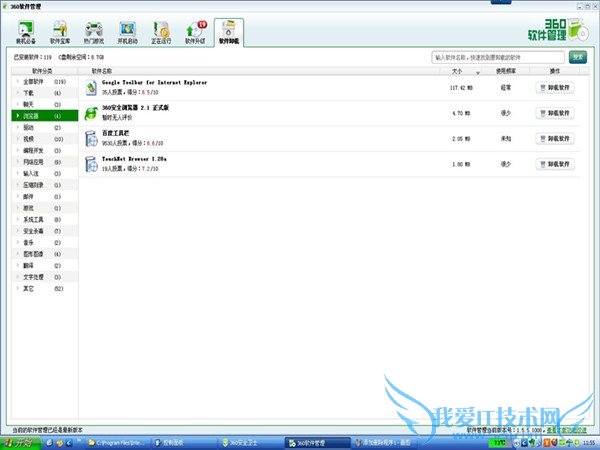Click the 117.42 MB size value
Image resolution: width=600 pixels, height=450 pixels.
coord(461,88)
